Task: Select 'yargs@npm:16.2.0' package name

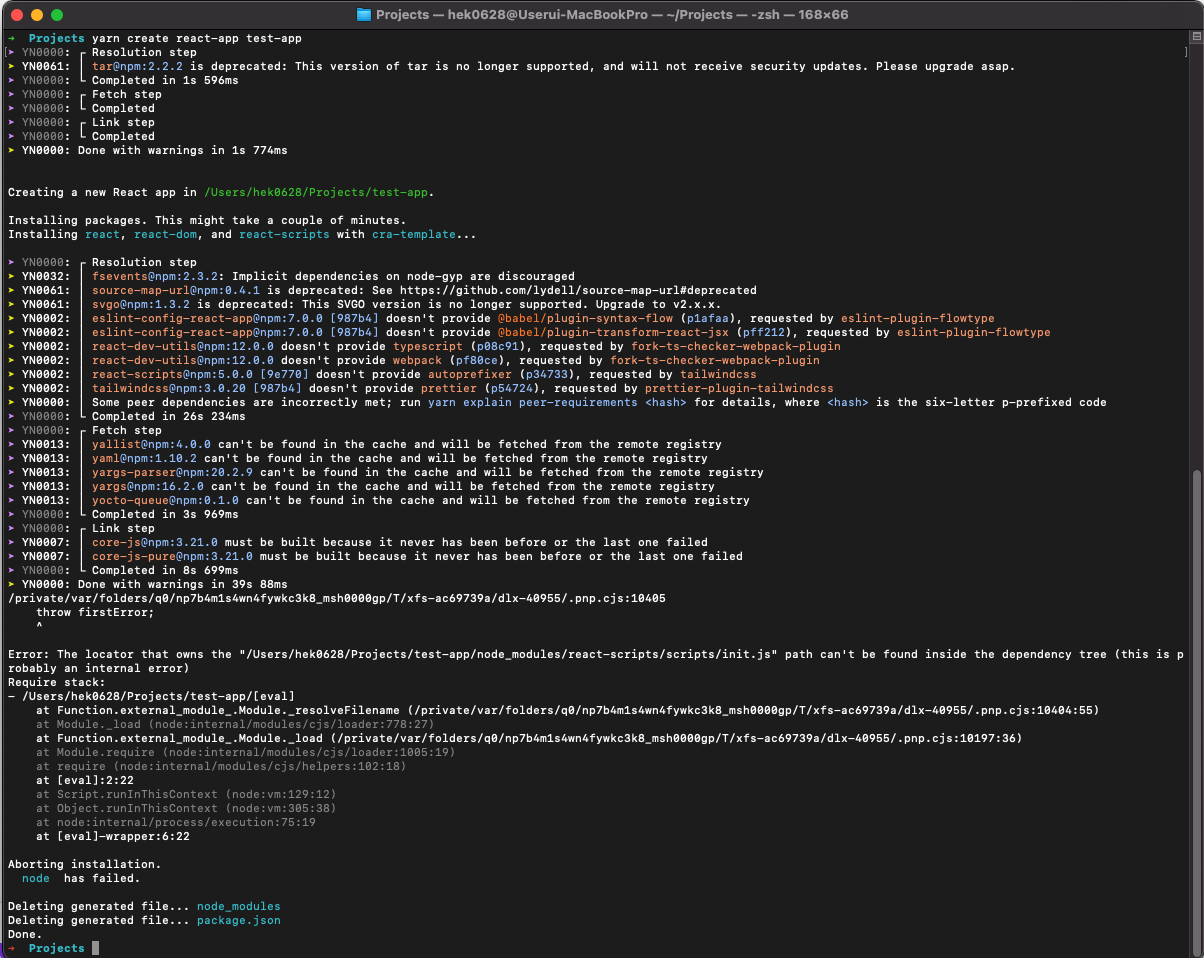Action: [148, 486]
